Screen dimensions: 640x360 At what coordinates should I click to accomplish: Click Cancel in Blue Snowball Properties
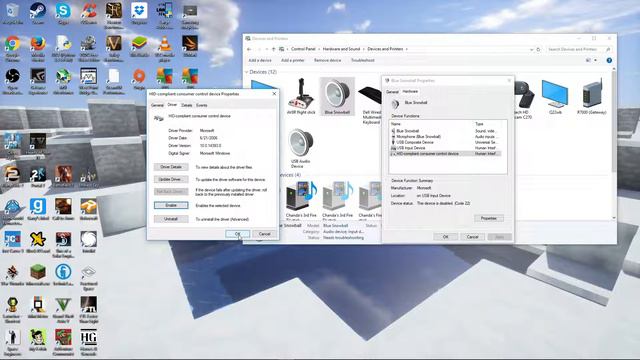[472, 237]
